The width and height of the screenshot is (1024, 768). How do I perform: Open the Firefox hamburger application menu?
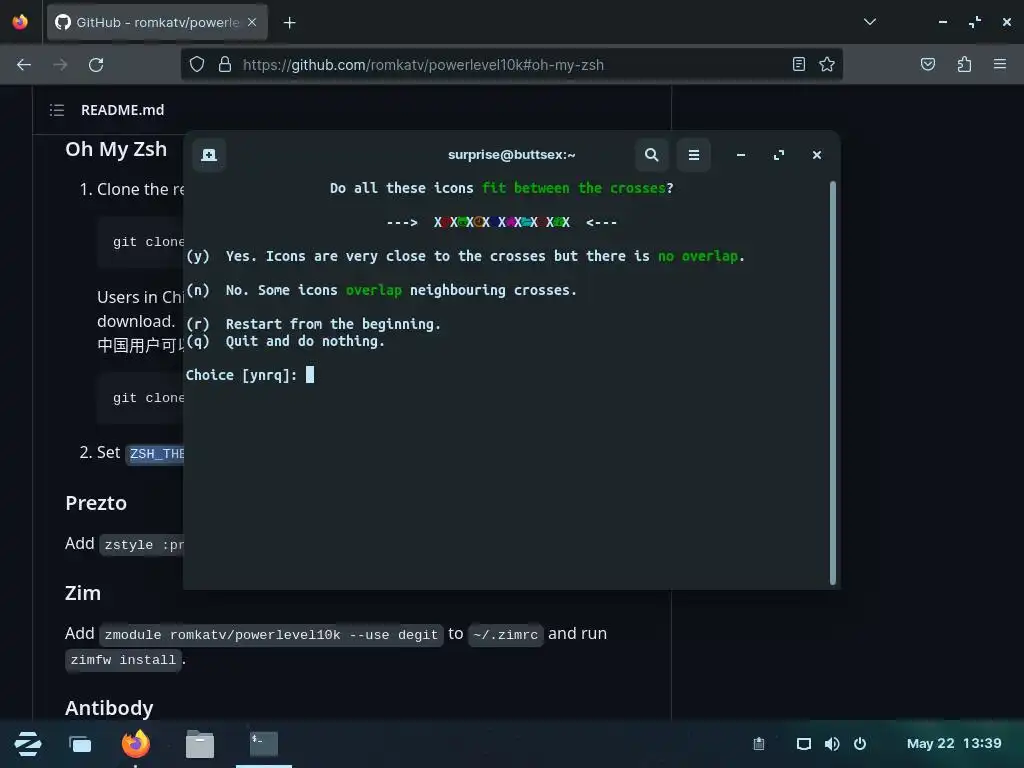coord(1000,64)
